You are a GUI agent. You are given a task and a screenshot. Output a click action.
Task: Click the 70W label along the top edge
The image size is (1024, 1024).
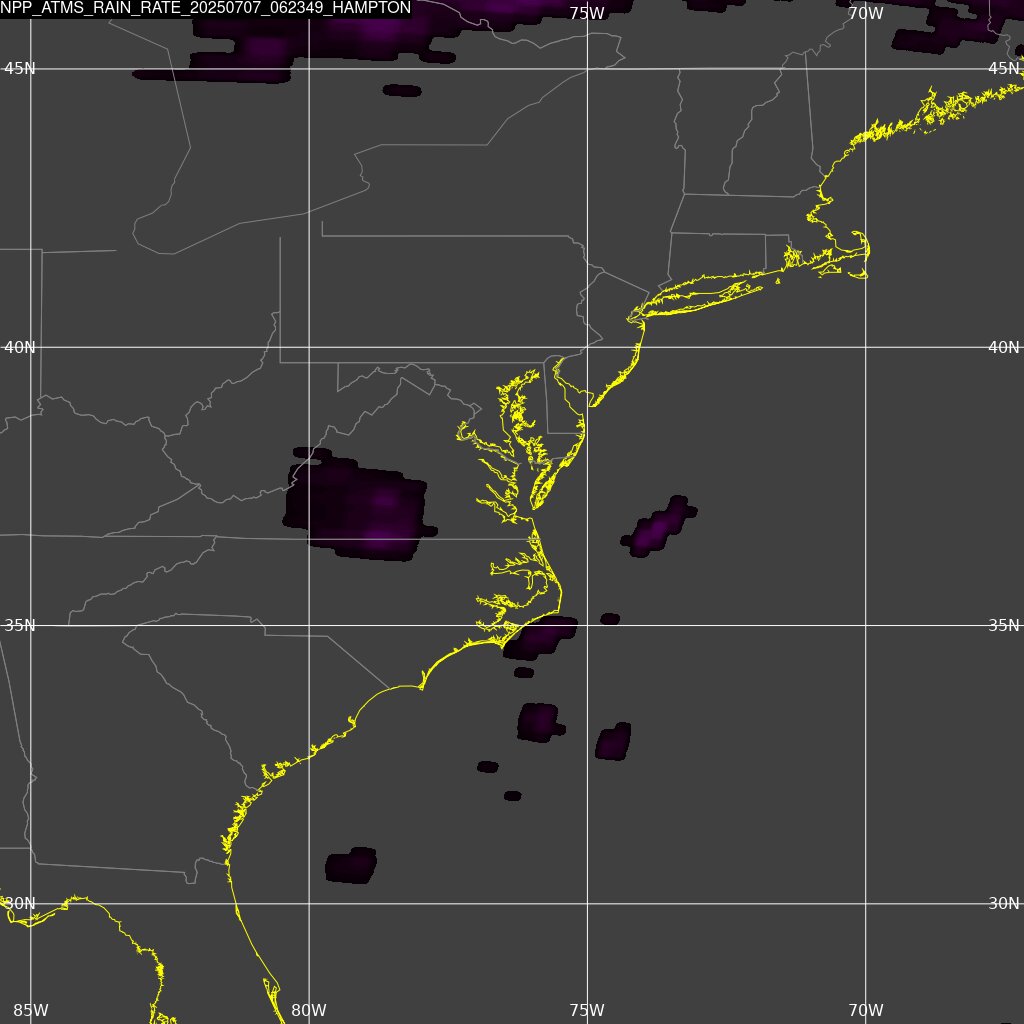point(866,14)
